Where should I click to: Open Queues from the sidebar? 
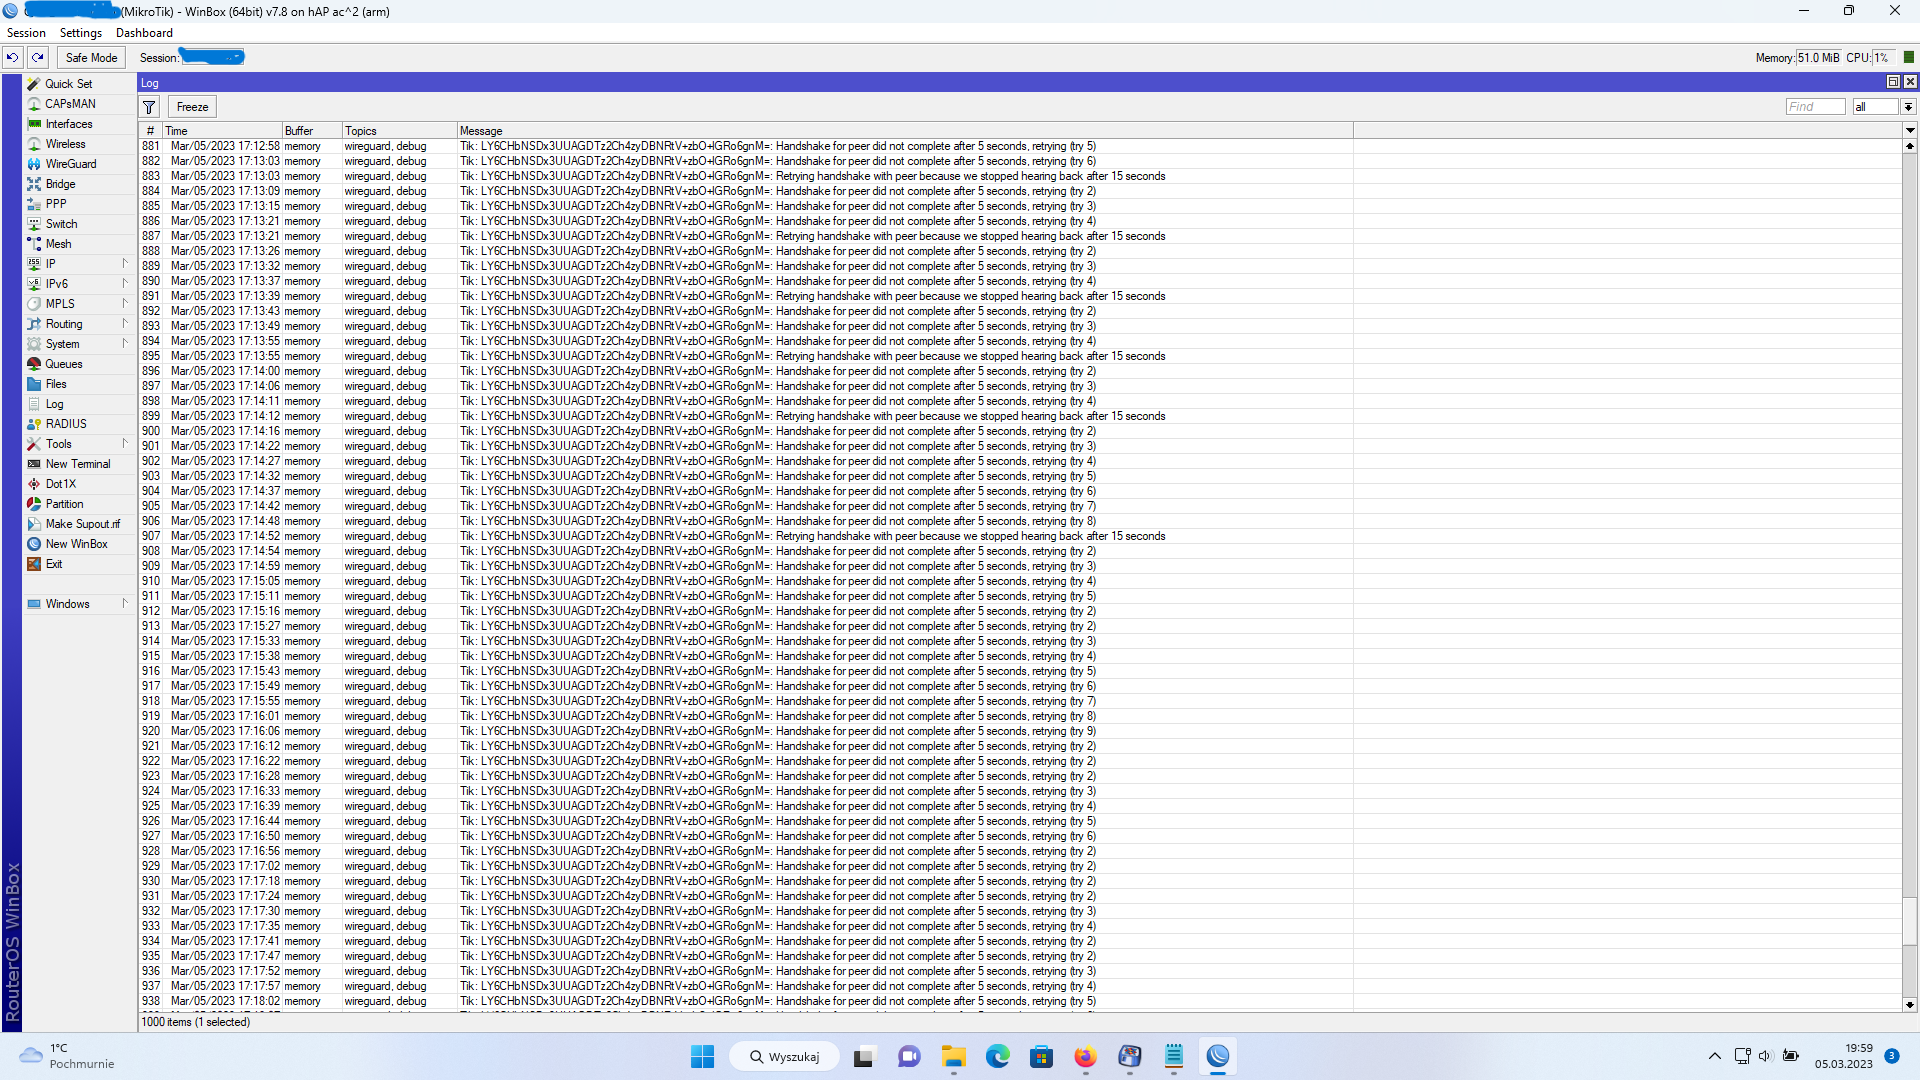click(63, 364)
